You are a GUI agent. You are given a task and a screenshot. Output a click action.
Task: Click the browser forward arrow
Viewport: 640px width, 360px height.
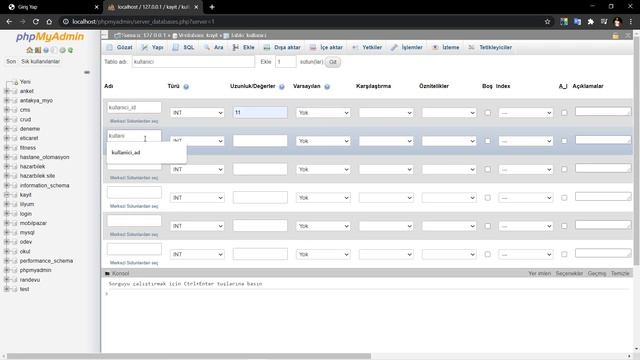point(22,22)
